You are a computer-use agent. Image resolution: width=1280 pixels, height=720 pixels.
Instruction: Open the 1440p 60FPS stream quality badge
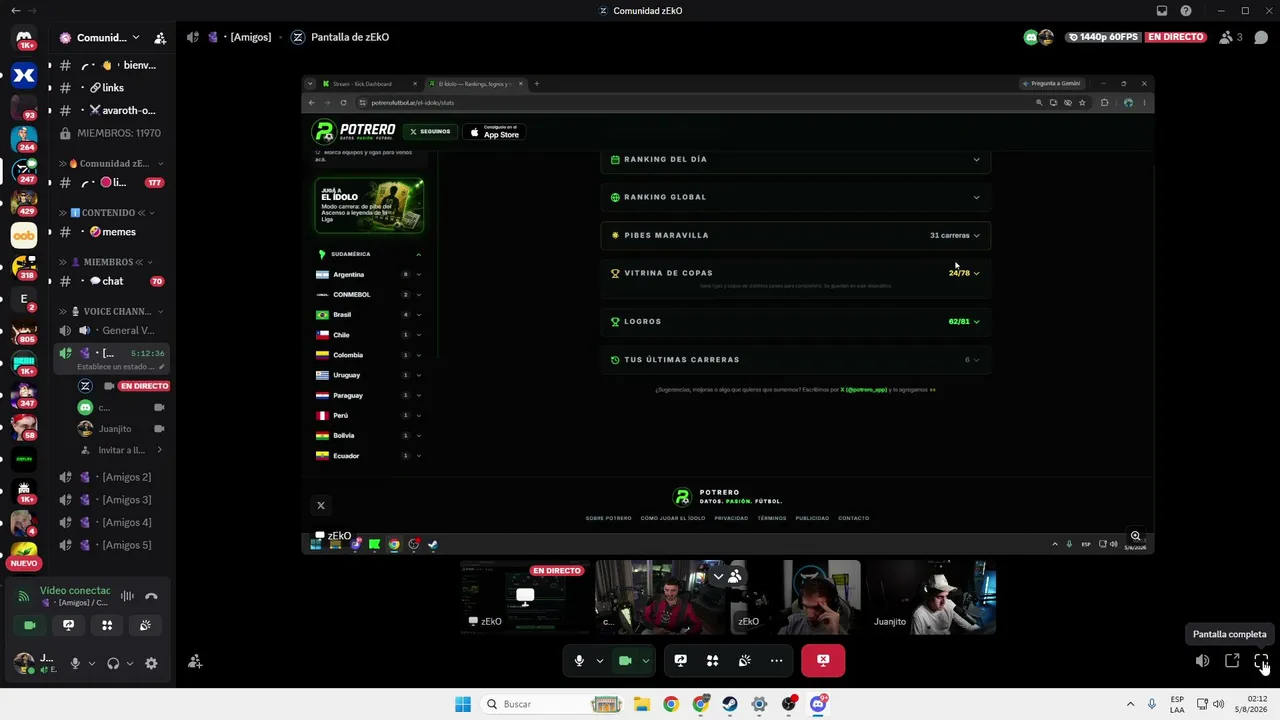click(1102, 37)
